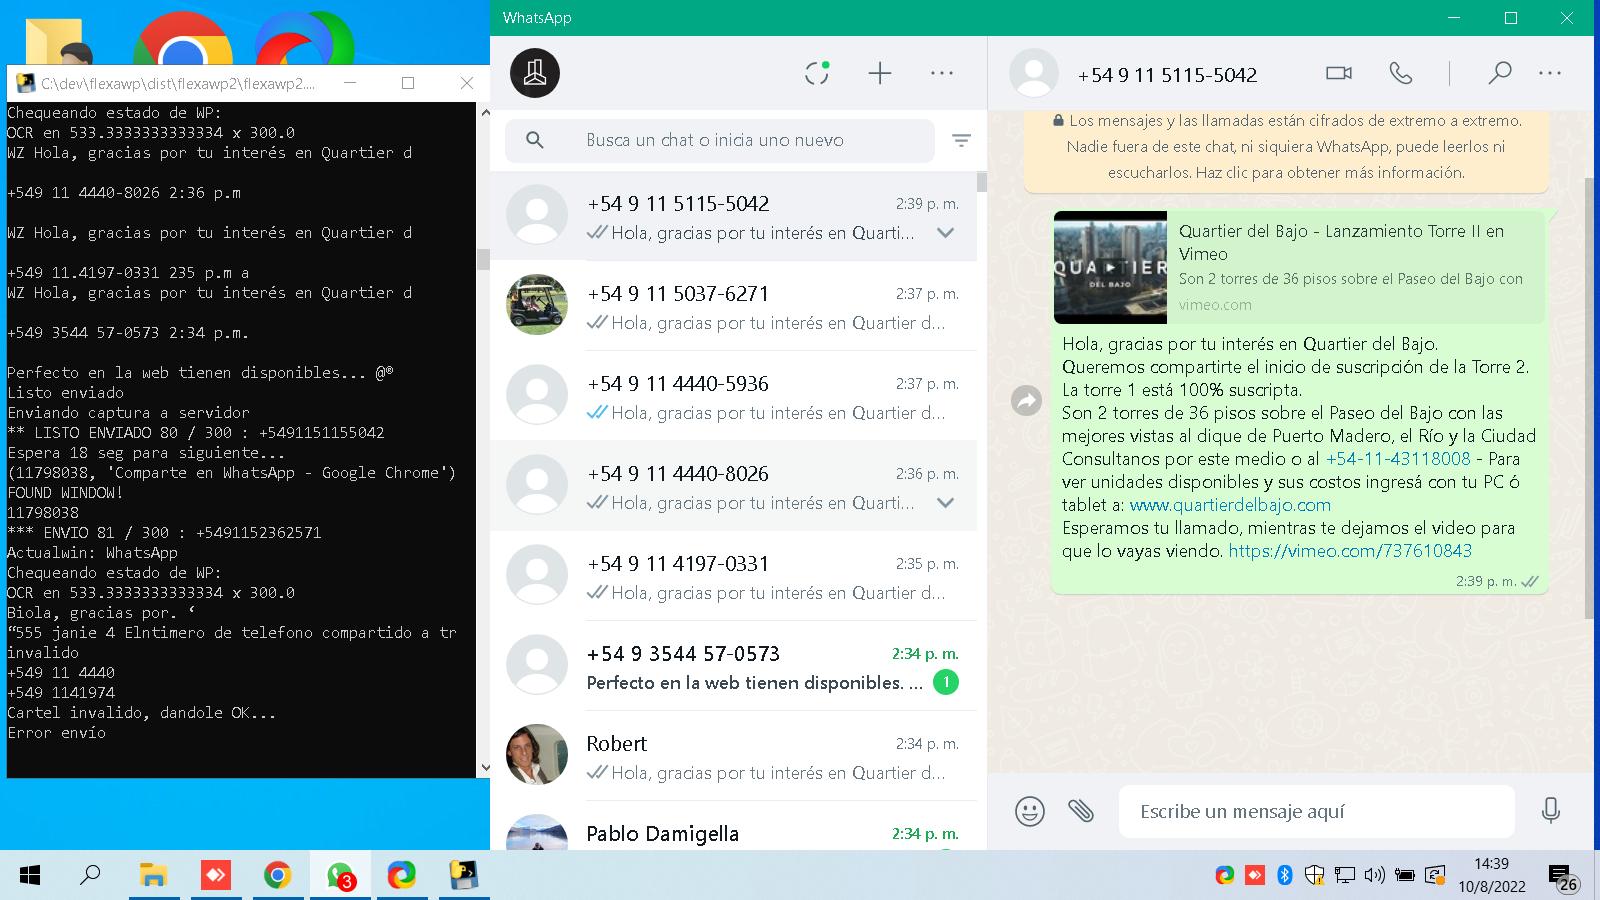Attach a file with paperclip icon
Image resolution: width=1600 pixels, height=900 pixels.
1081,811
